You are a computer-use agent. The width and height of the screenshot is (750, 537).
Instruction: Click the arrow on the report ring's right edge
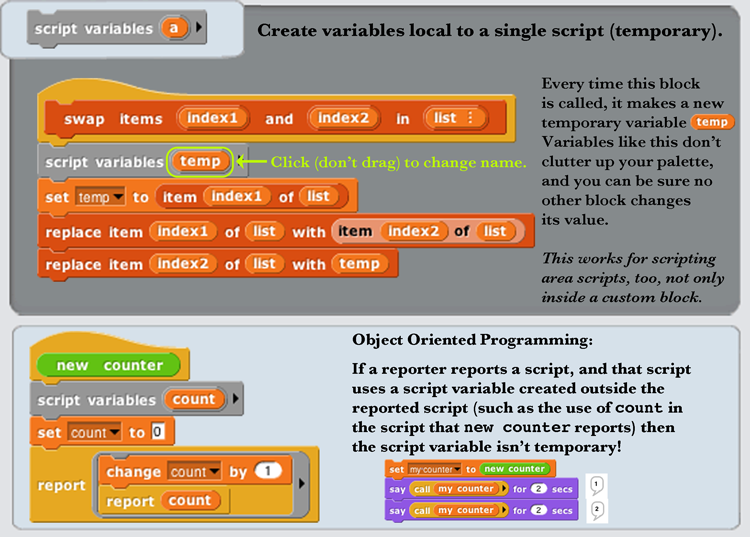click(303, 486)
